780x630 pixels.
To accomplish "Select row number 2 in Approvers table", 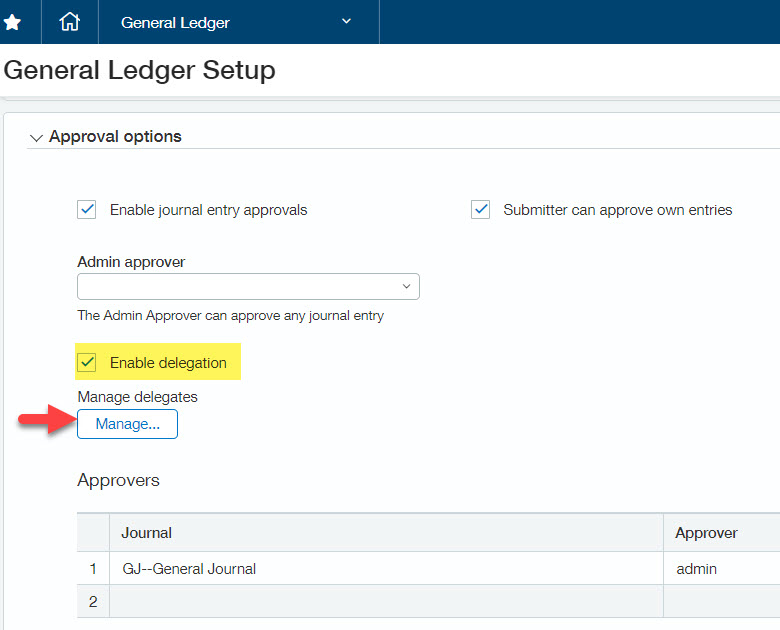I will point(93,601).
